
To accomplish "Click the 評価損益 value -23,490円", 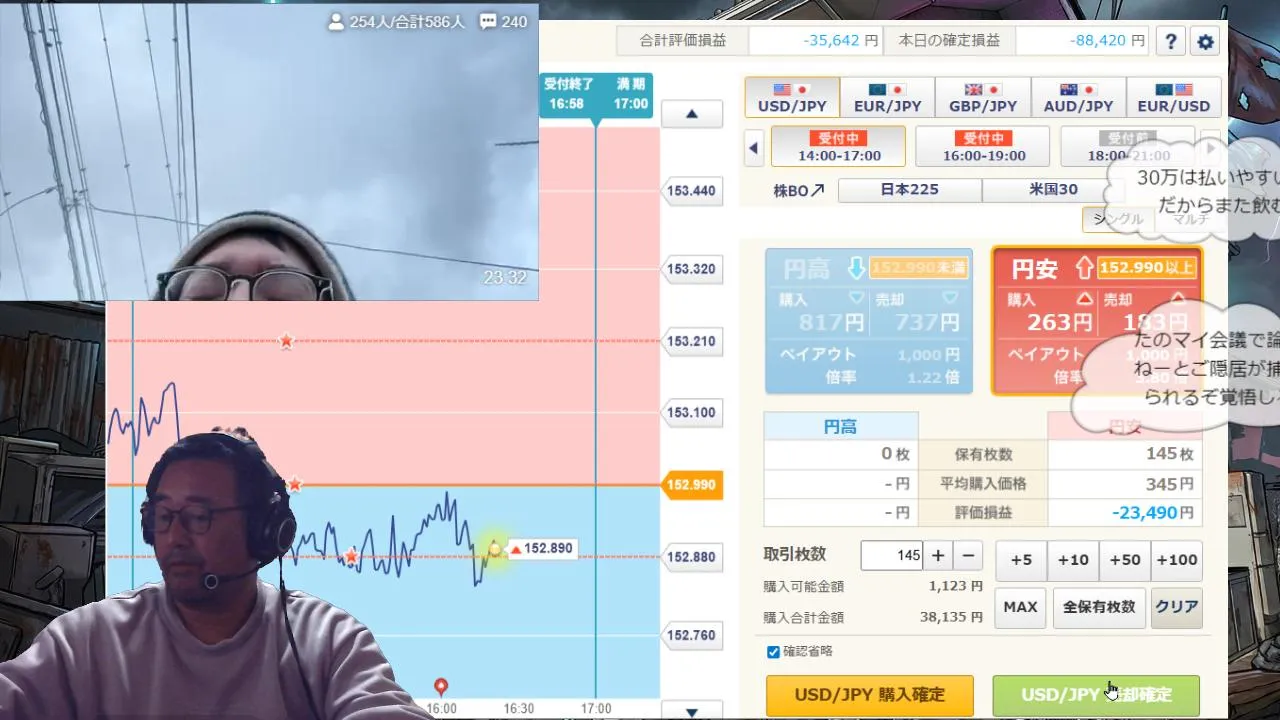I will [x=1153, y=512].
